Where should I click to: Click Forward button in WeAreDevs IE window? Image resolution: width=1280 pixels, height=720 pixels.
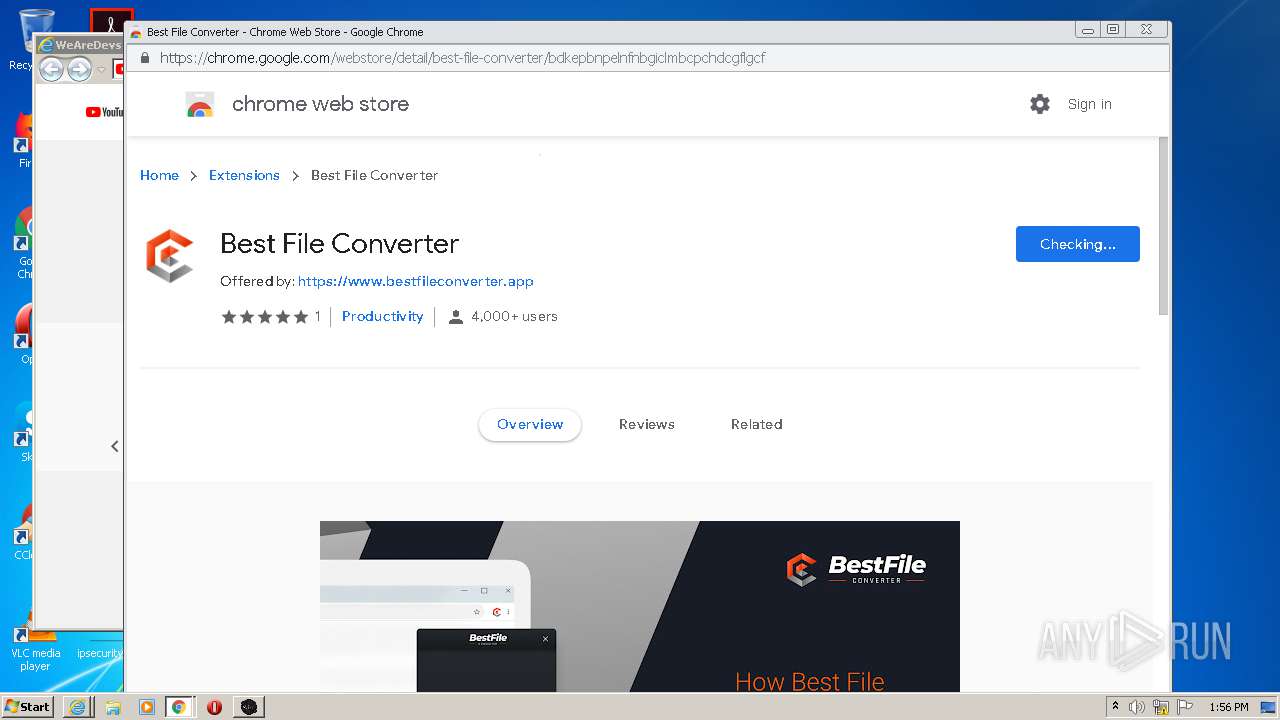coord(80,69)
